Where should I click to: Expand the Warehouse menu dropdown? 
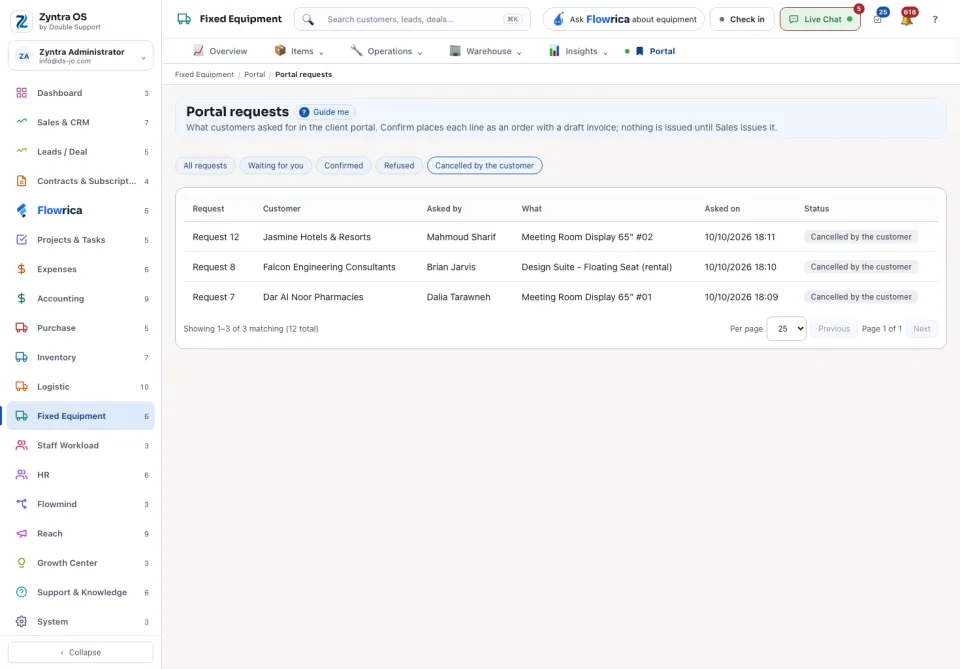click(486, 51)
